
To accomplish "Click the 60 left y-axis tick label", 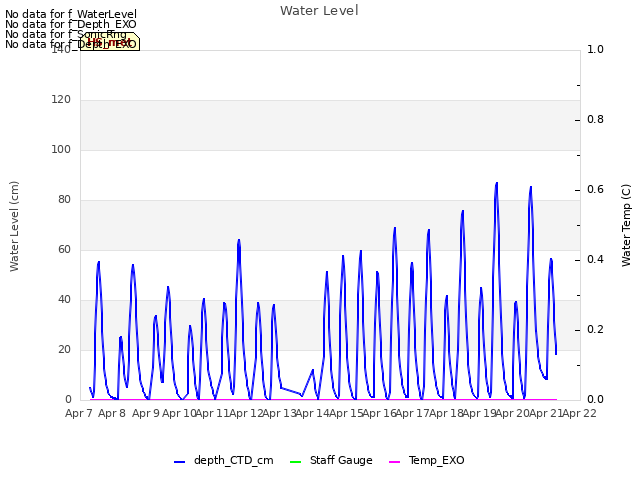I will click(64, 249).
